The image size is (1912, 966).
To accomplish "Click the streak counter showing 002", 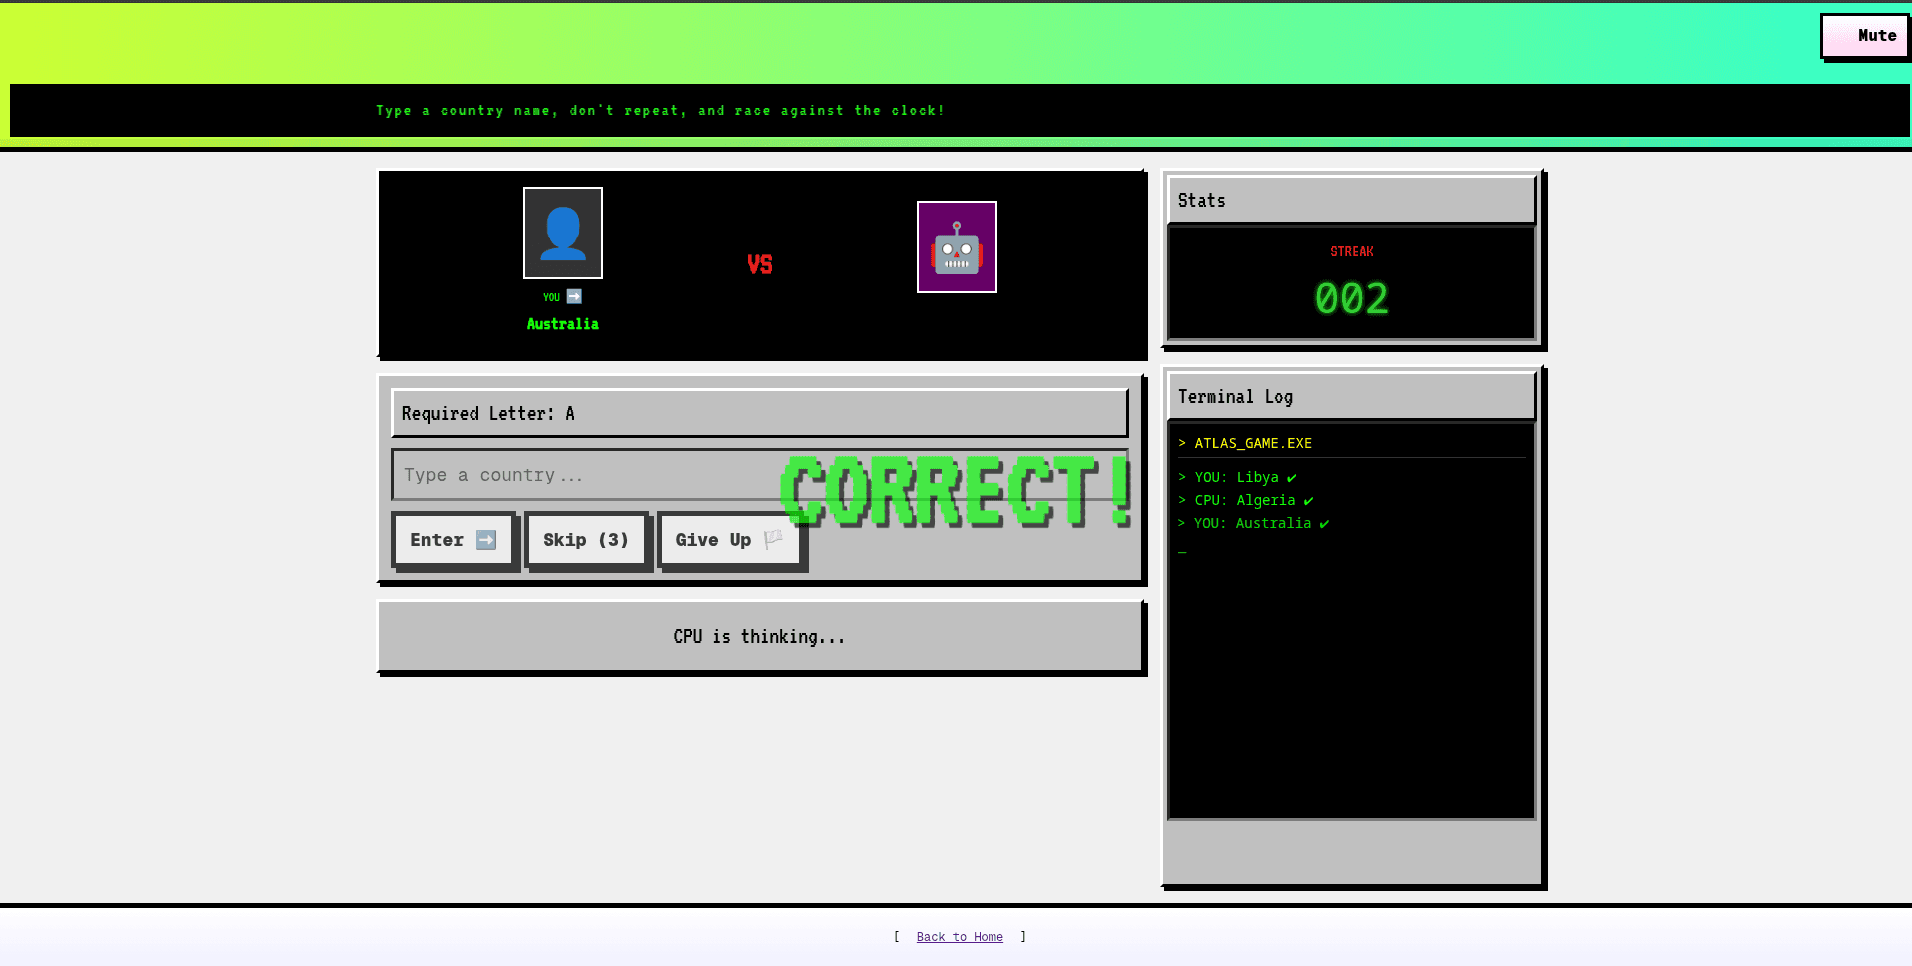I will 1351,298.
